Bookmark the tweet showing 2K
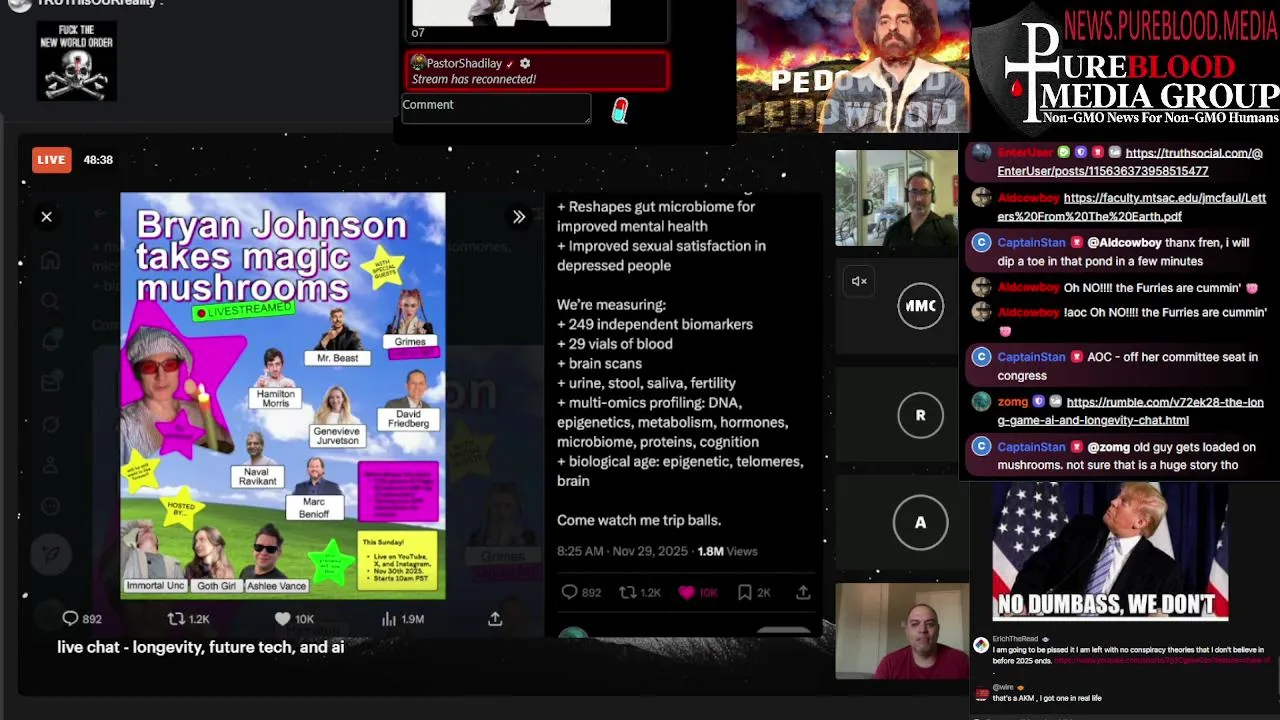The height and width of the screenshot is (720, 1280). (744, 592)
